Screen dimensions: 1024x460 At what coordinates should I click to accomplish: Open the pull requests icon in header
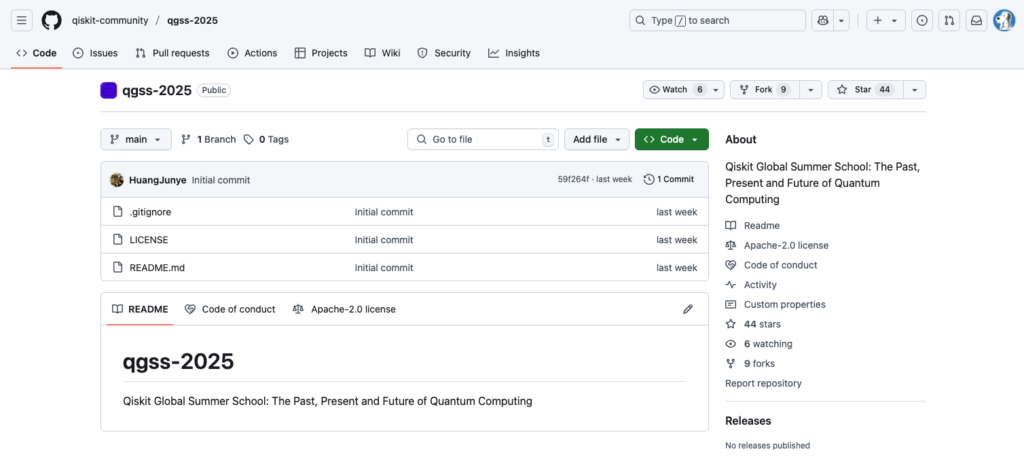click(x=949, y=20)
